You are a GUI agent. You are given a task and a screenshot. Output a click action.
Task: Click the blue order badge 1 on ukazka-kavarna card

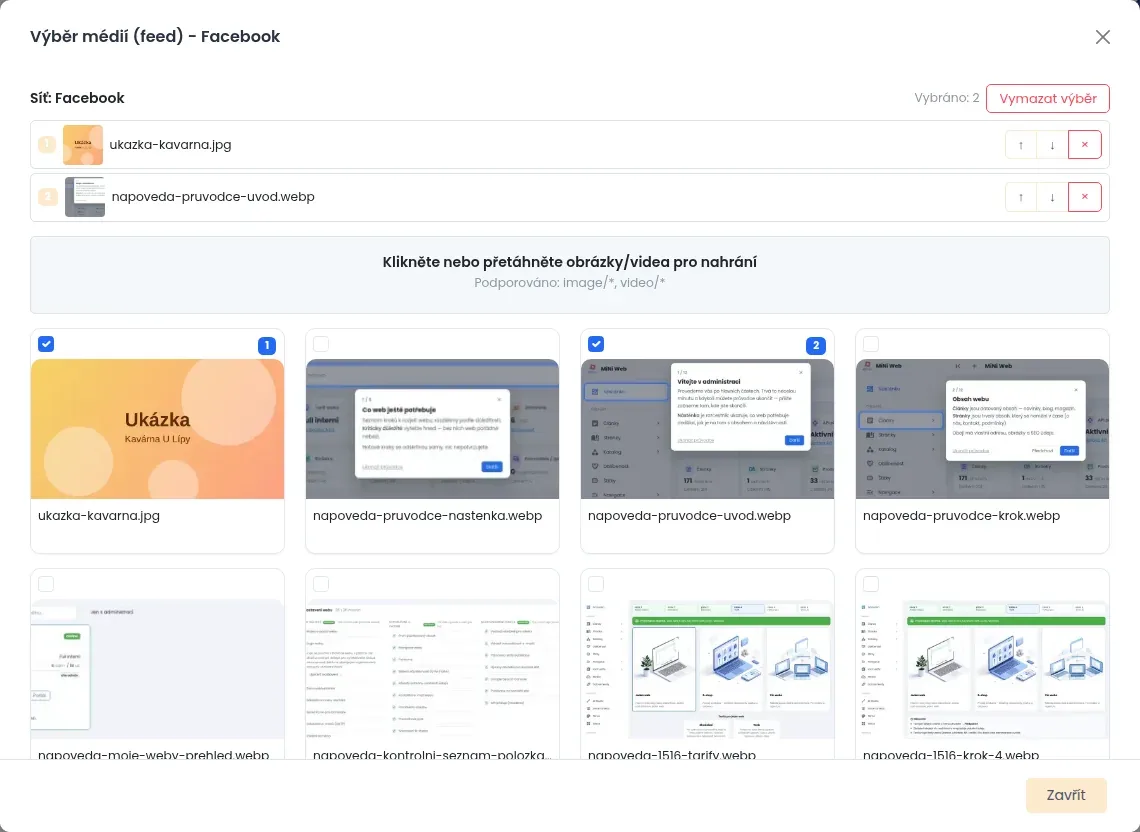[x=267, y=345]
